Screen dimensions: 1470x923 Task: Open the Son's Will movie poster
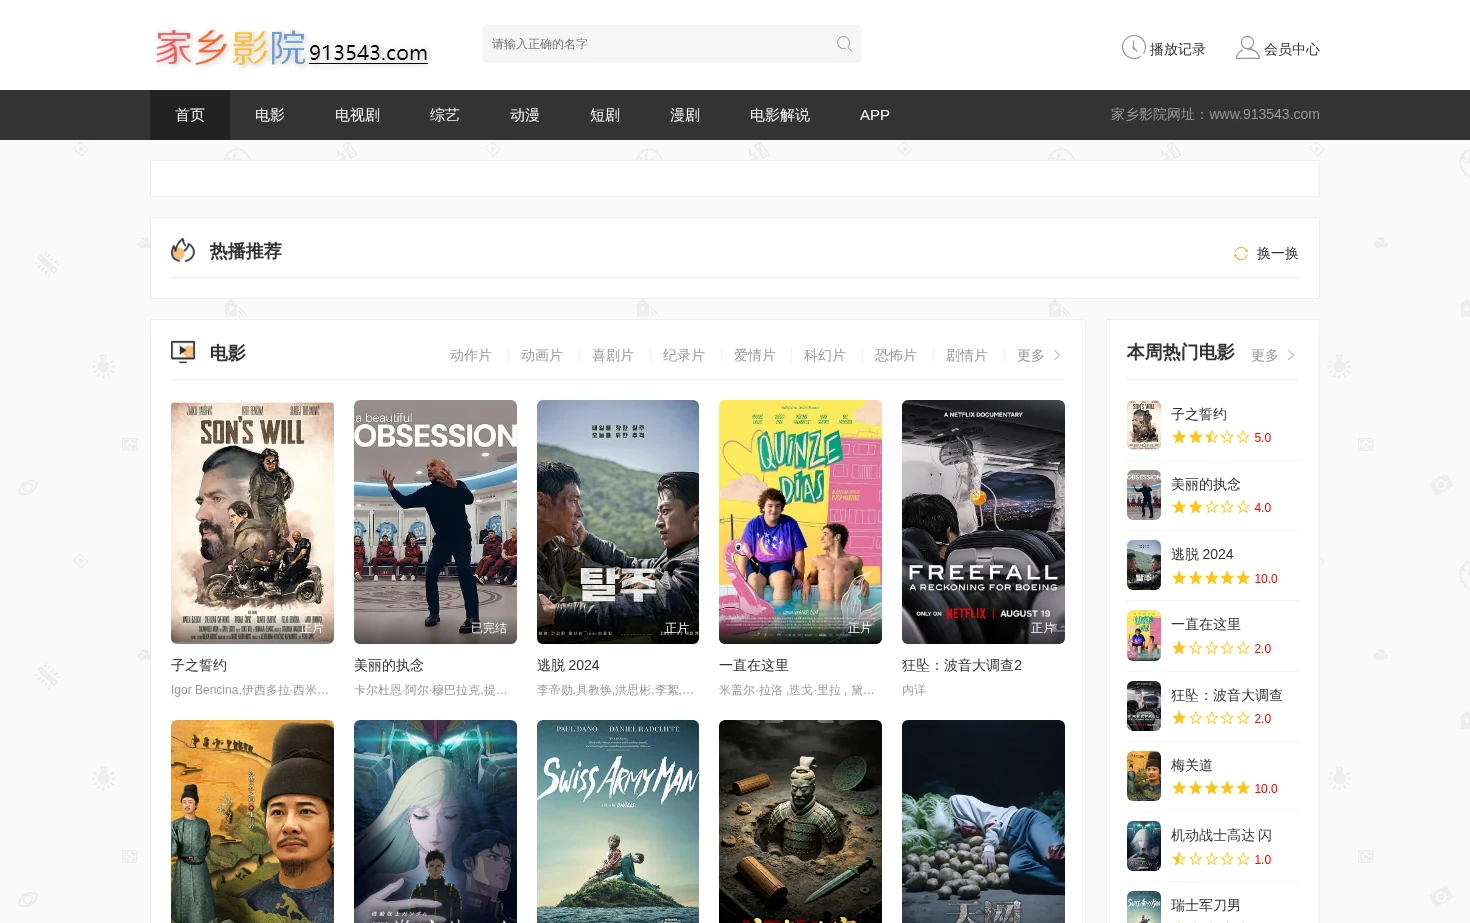252,522
